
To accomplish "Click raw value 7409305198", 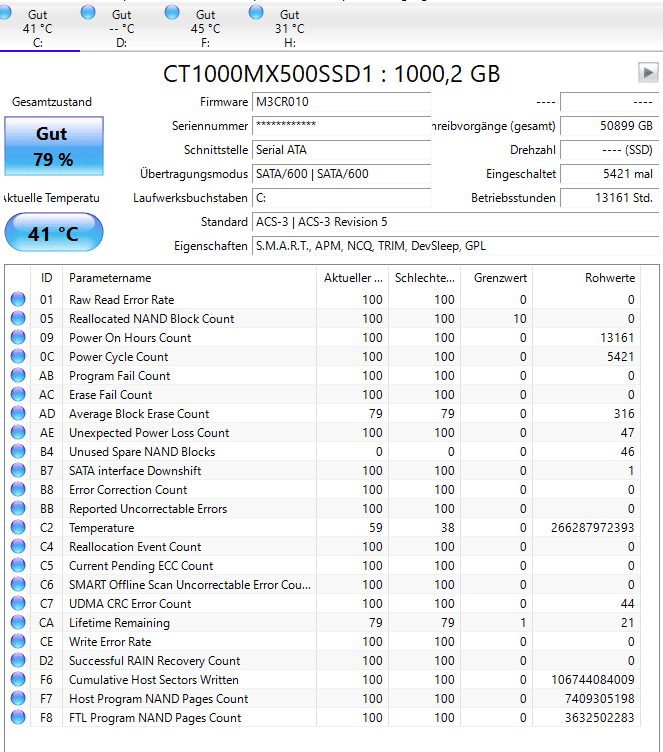I will click(x=599, y=699).
